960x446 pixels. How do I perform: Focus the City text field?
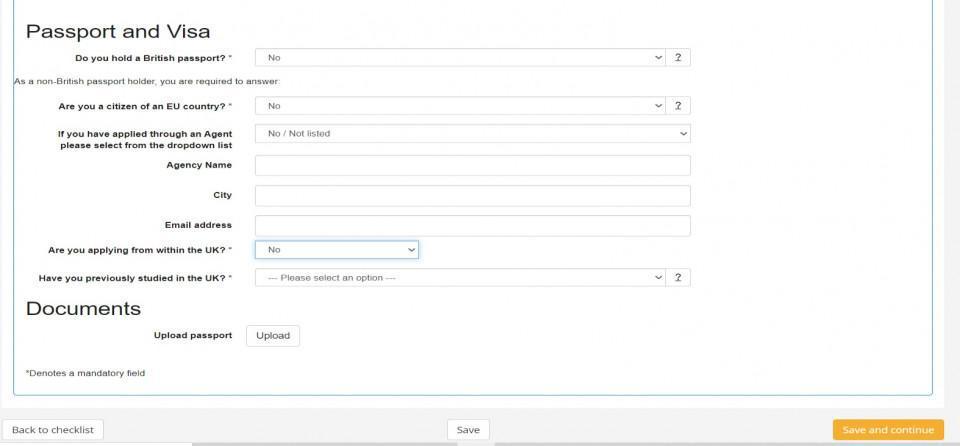pos(472,196)
